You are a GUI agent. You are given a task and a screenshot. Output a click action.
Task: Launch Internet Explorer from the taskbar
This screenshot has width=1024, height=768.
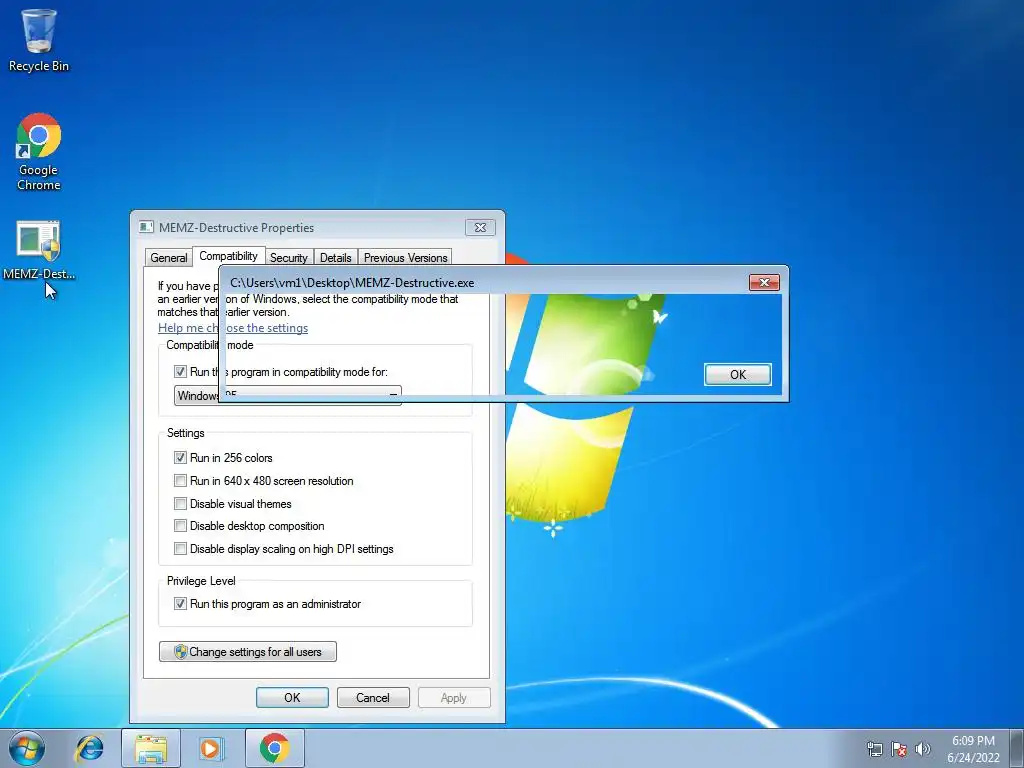click(89, 748)
